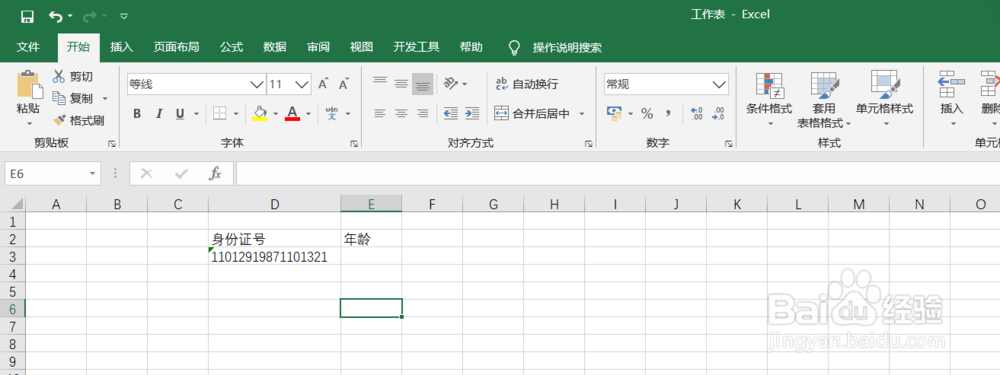Image resolution: width=1000 pixels, height=375 pixels.
Task: Open 对齐方式 group dialog launcher
Action: coord(589,144)
